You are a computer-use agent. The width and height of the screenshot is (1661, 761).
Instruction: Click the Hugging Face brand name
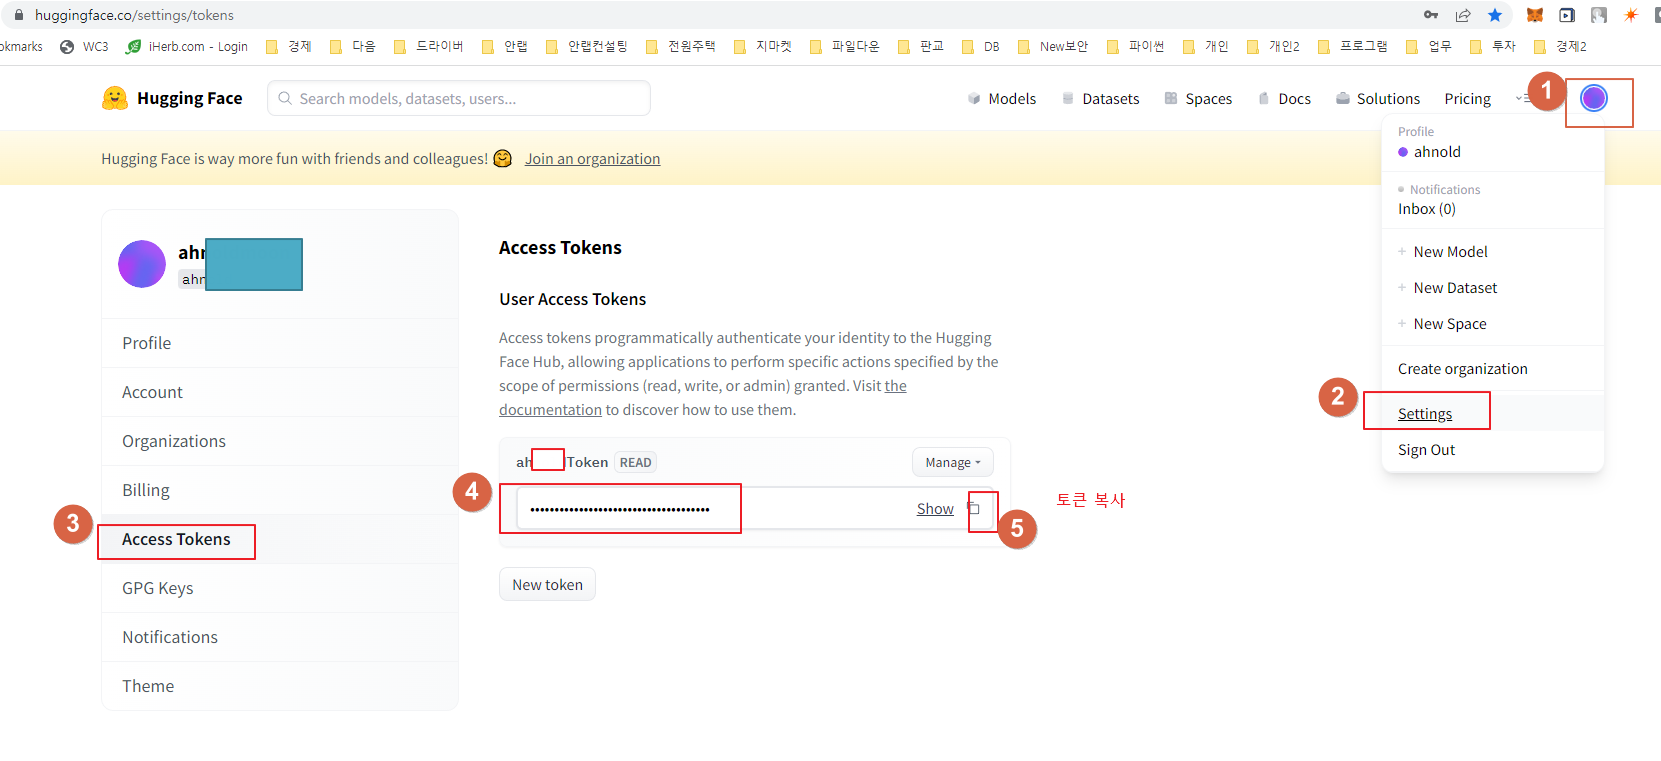click(x=190, y=98)
